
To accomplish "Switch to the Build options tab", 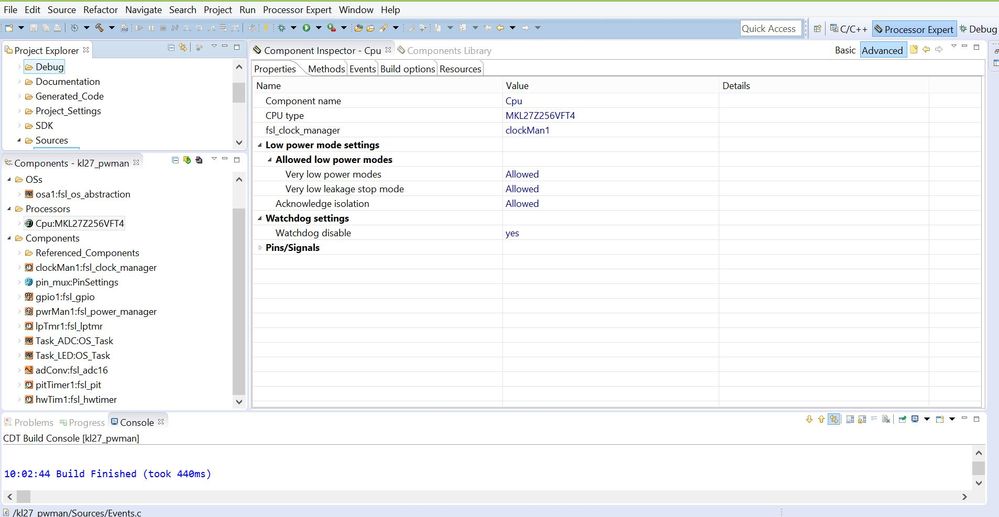I will pos(408,69).
